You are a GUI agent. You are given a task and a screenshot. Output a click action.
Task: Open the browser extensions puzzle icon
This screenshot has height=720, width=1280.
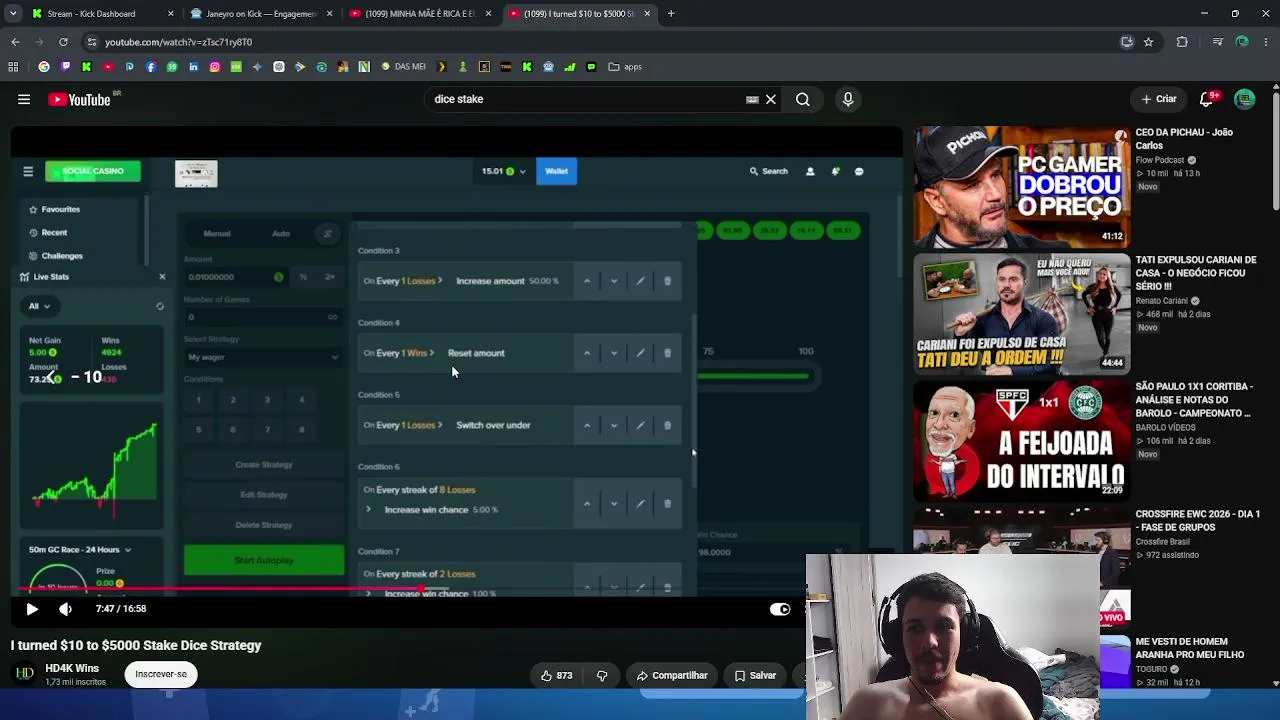click(1182, 42)
